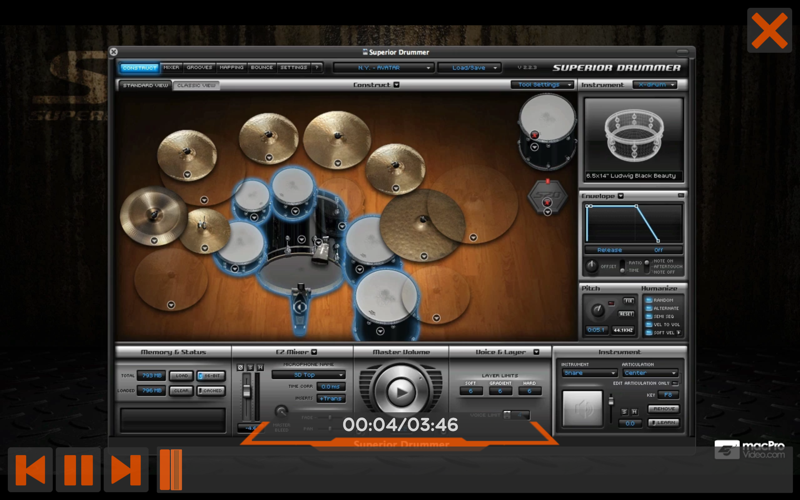The image size is (800, 500).
Task: Click the question mark help button
Action: tap(317, 67)
